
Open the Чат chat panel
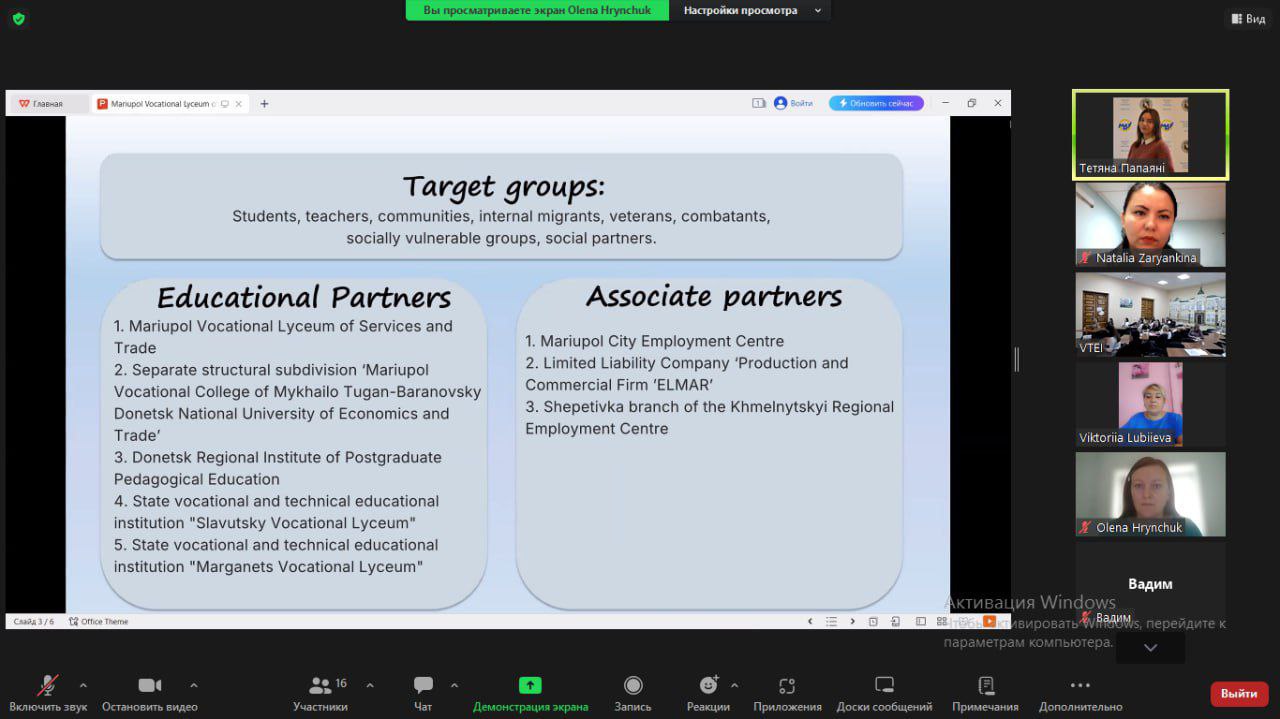tap(423, 692)
